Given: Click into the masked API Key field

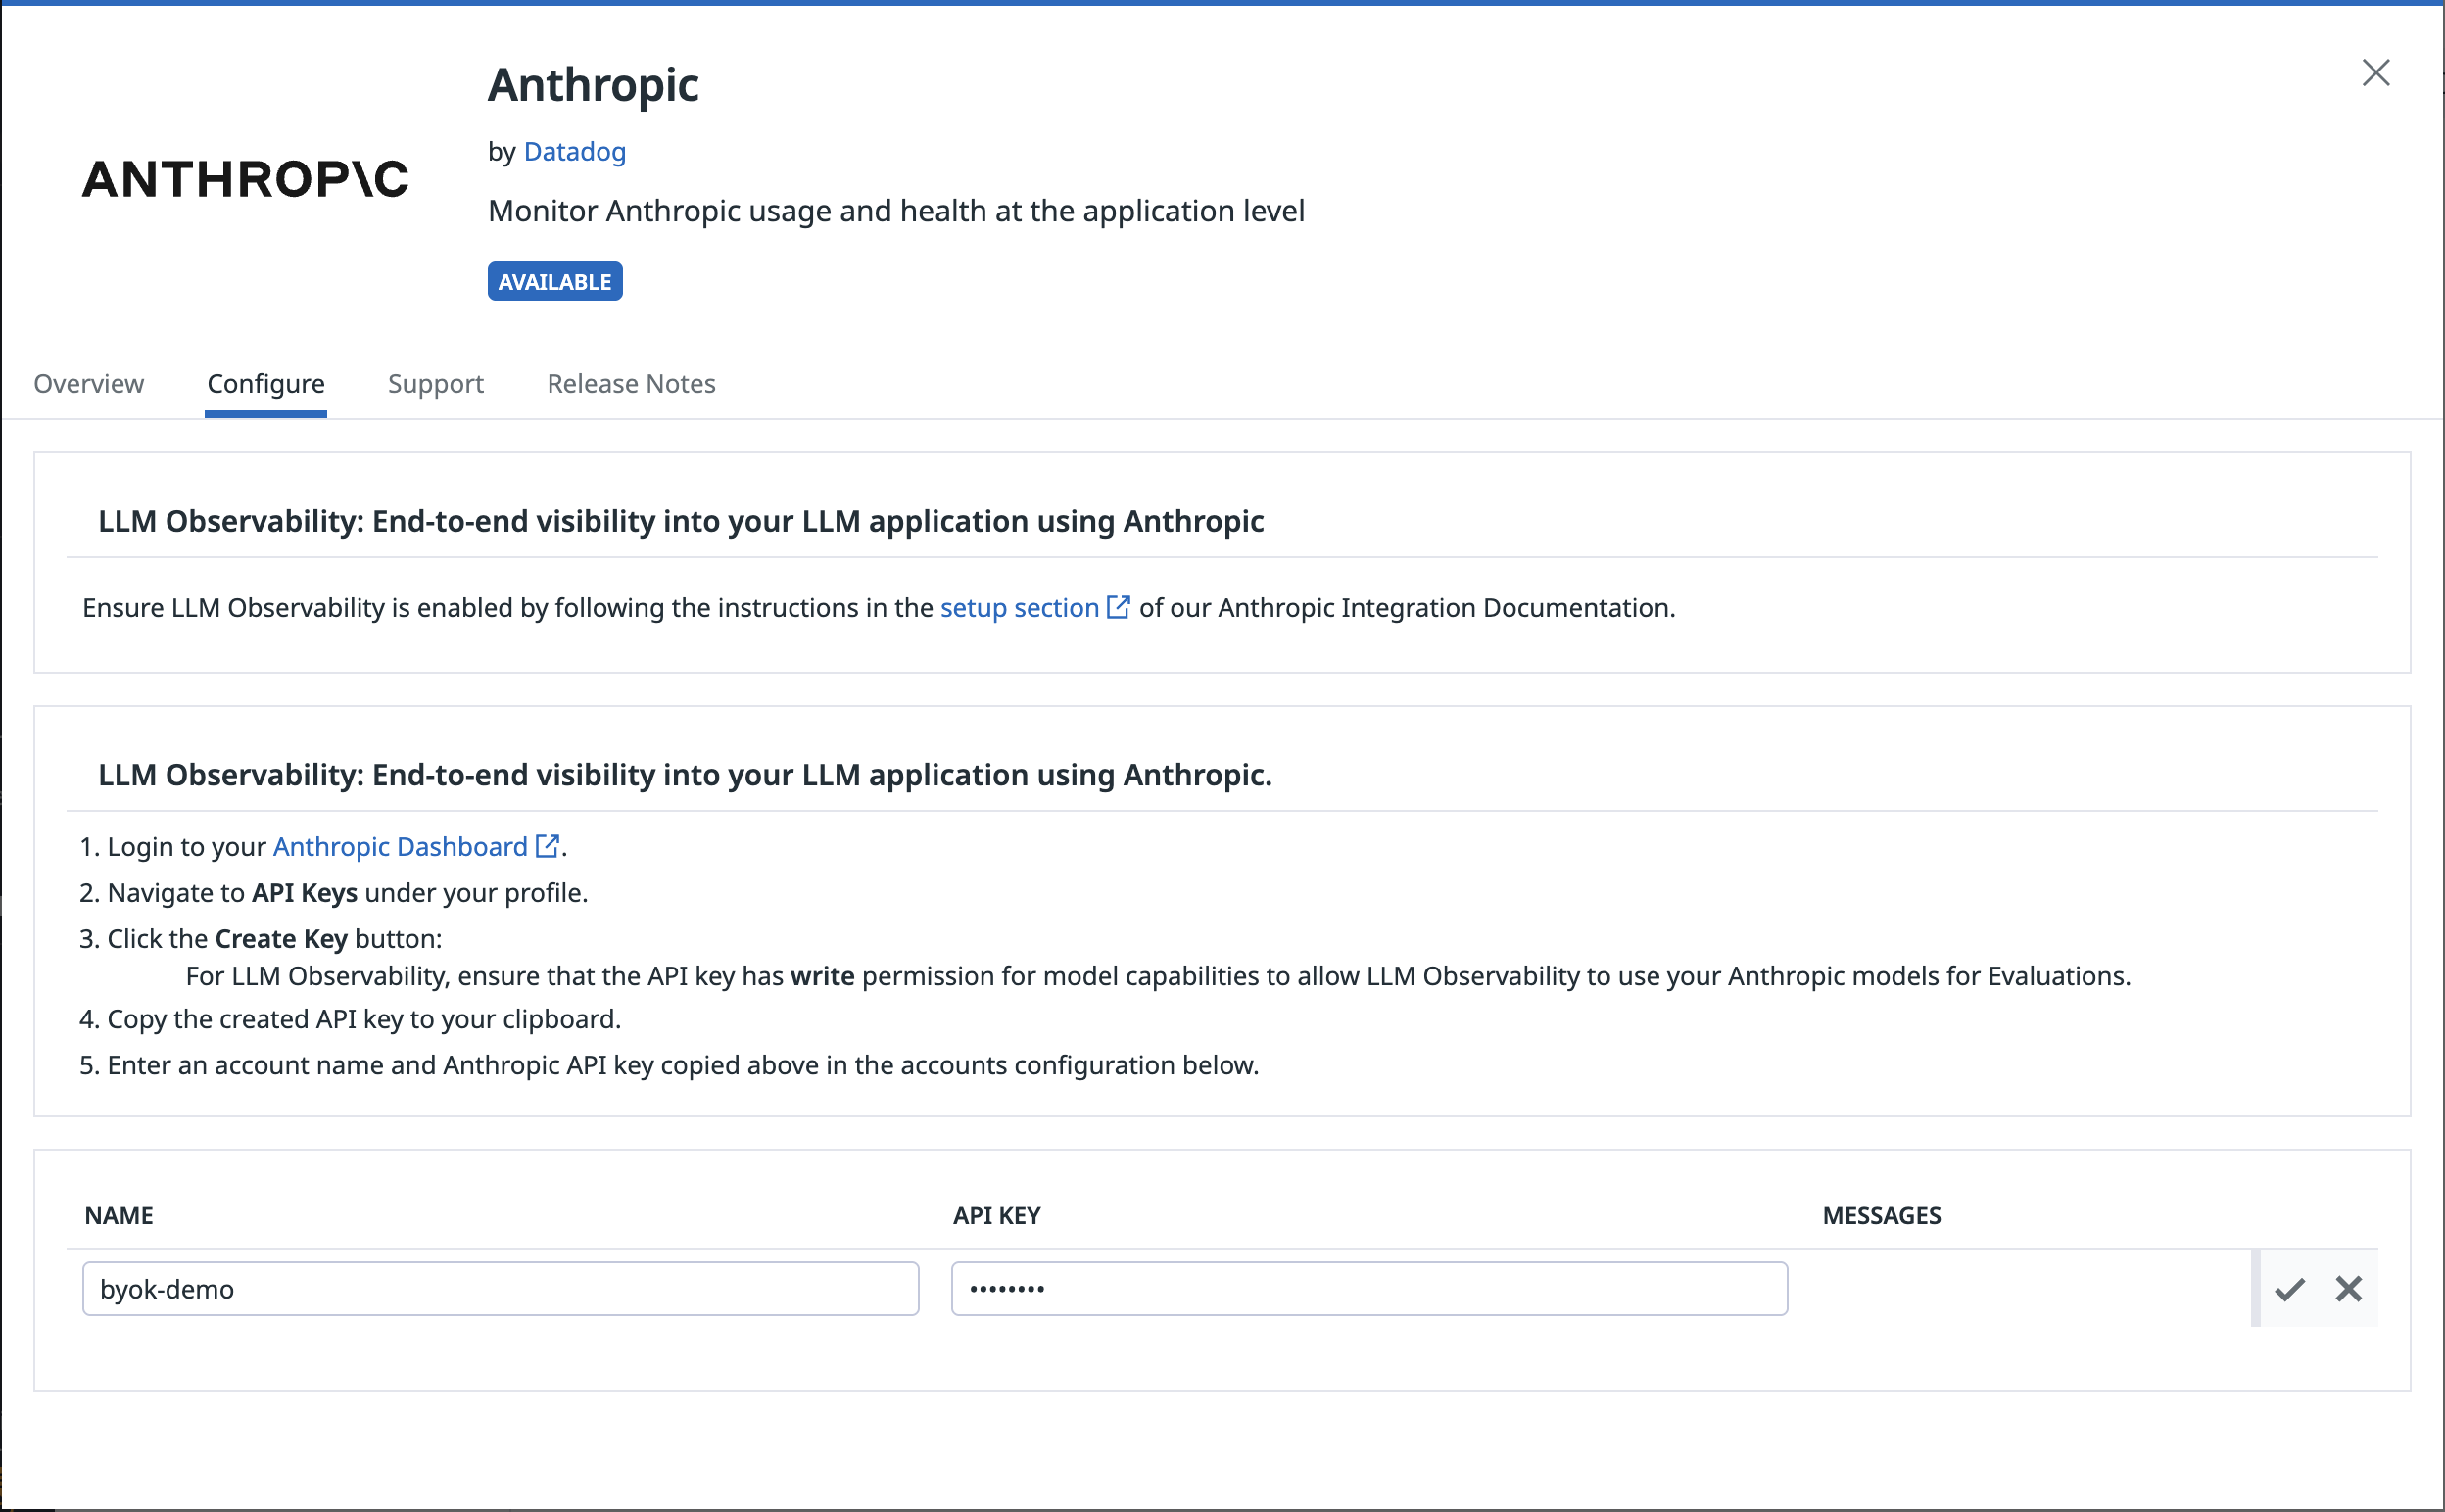Looking at the screenshot, I should tap(1369, 1289).
